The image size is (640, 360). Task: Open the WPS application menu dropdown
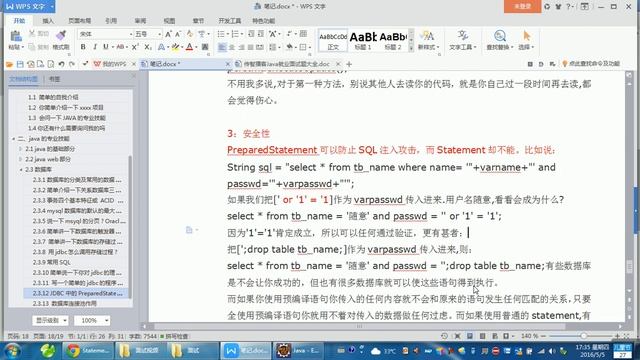52,7
